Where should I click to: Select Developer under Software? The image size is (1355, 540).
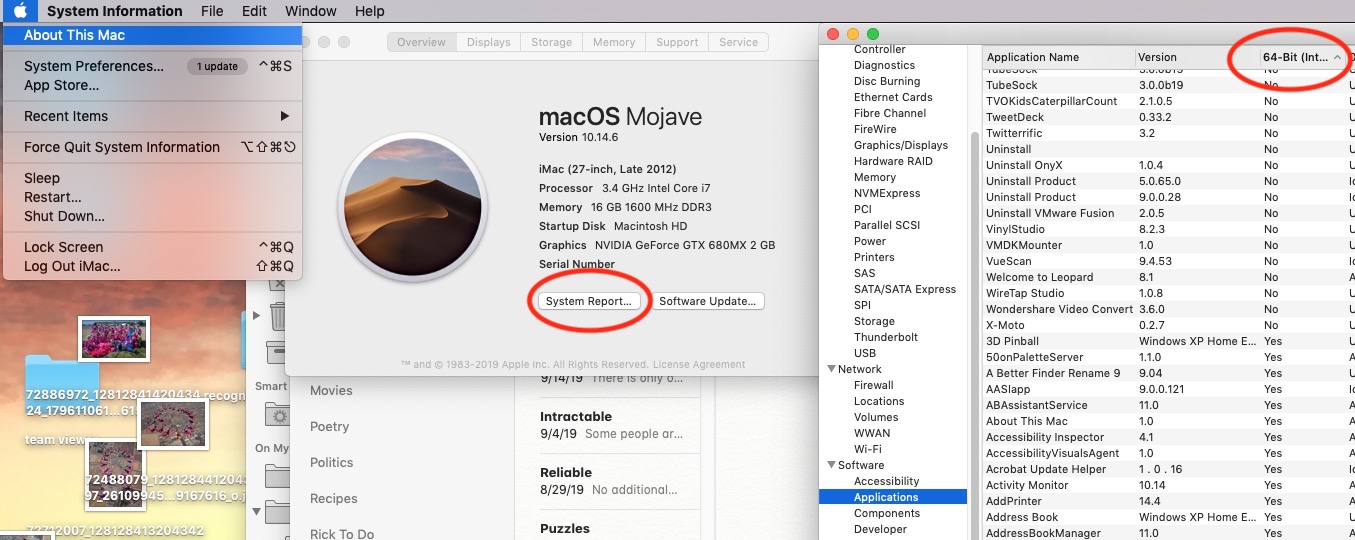(880, 529)
